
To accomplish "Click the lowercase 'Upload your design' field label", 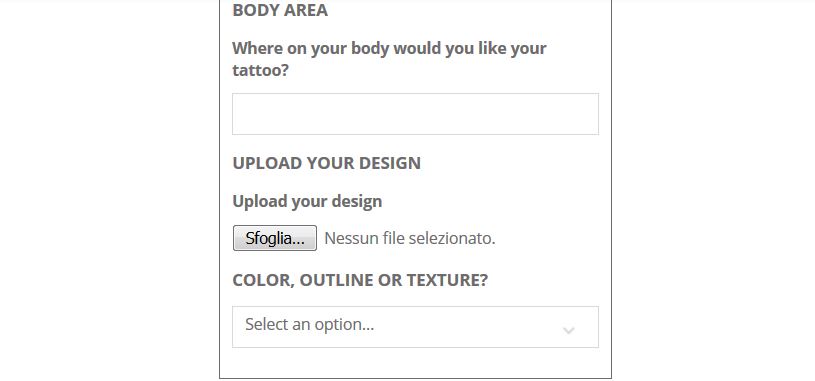I will click(307, 202).
